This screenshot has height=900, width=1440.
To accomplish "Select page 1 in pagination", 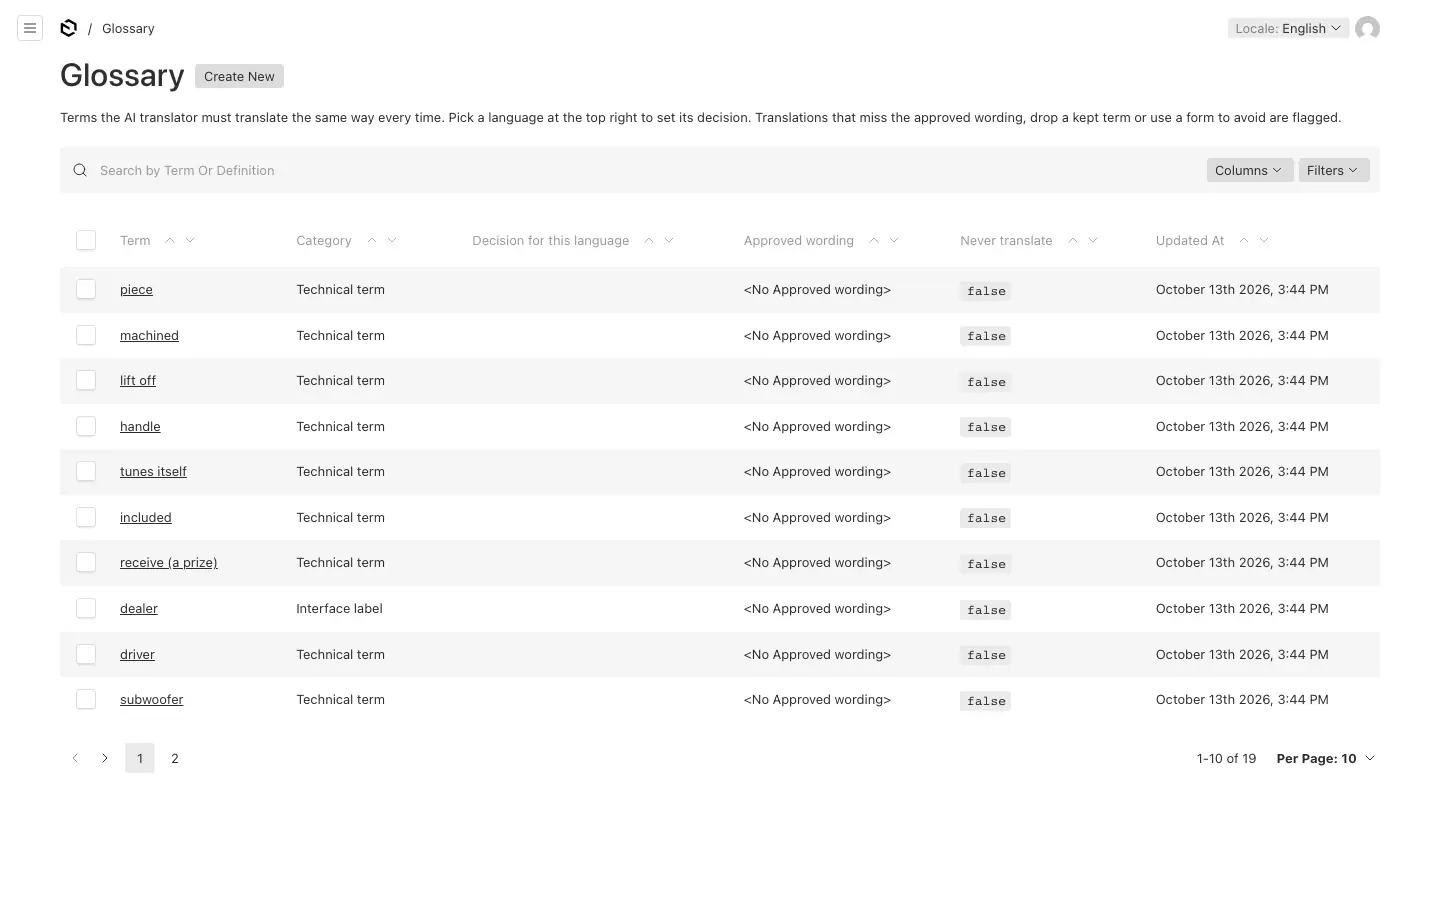I will (x=140, y=758).
